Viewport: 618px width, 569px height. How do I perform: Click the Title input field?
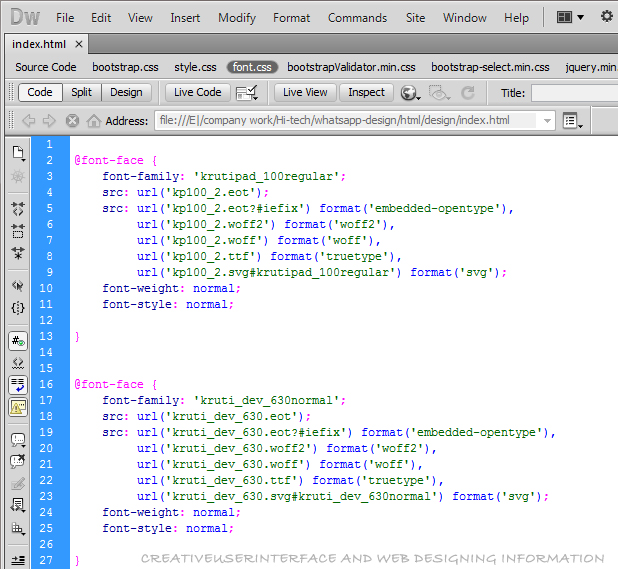click(575, 93)
